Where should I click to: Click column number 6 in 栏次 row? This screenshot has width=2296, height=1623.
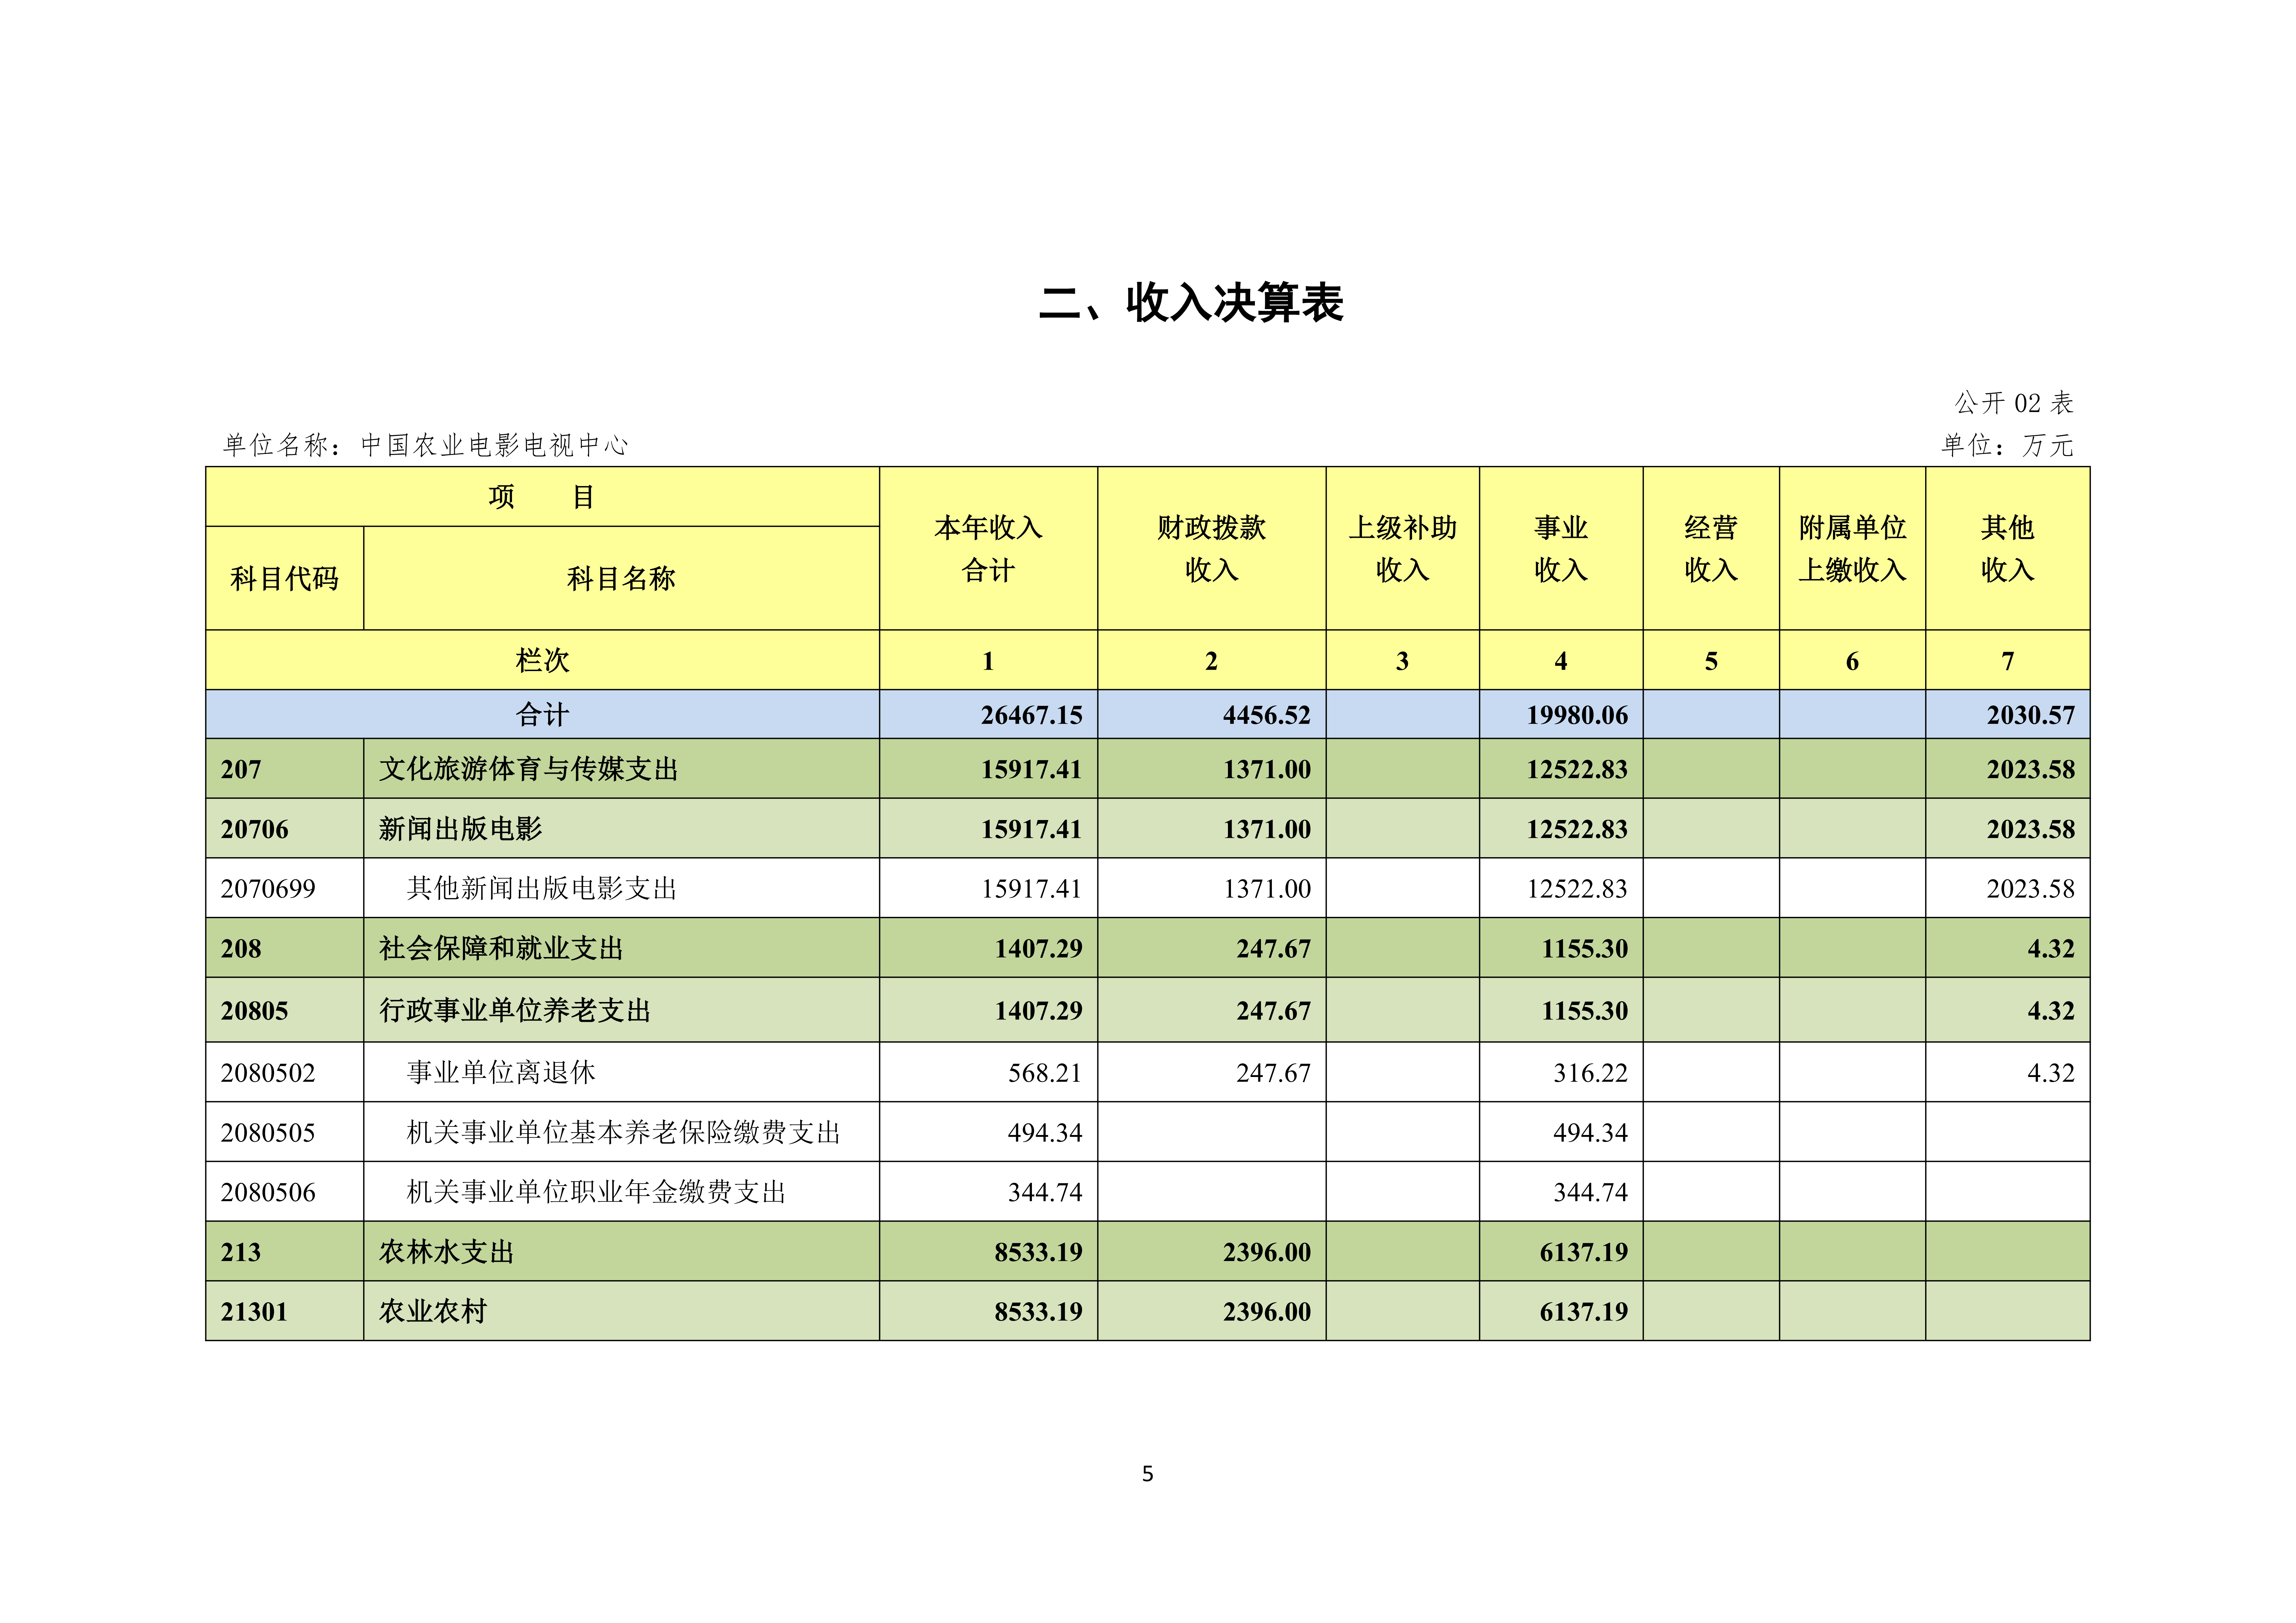click(1852, 661)
